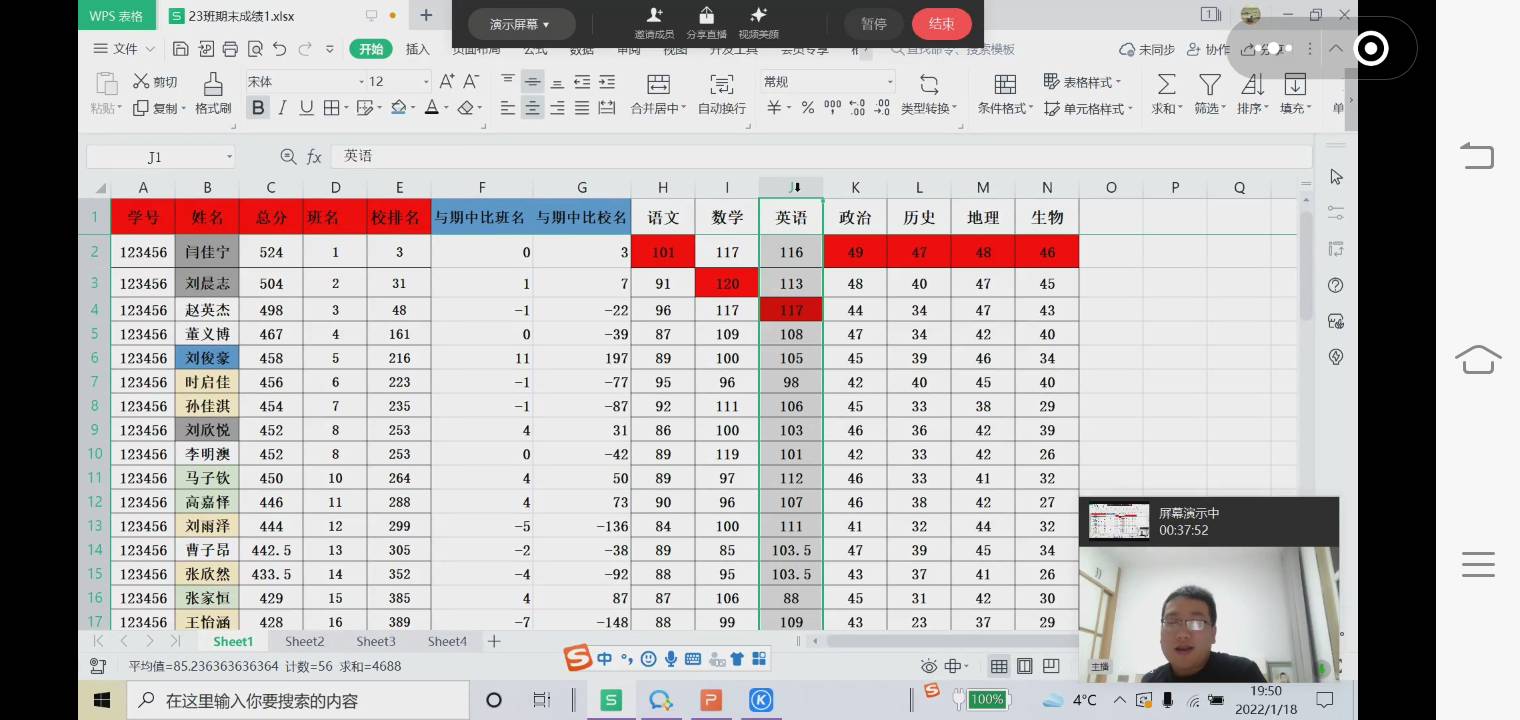
Task: Switch to the Sheet2 tab
Action: click(x=305, y=641)
